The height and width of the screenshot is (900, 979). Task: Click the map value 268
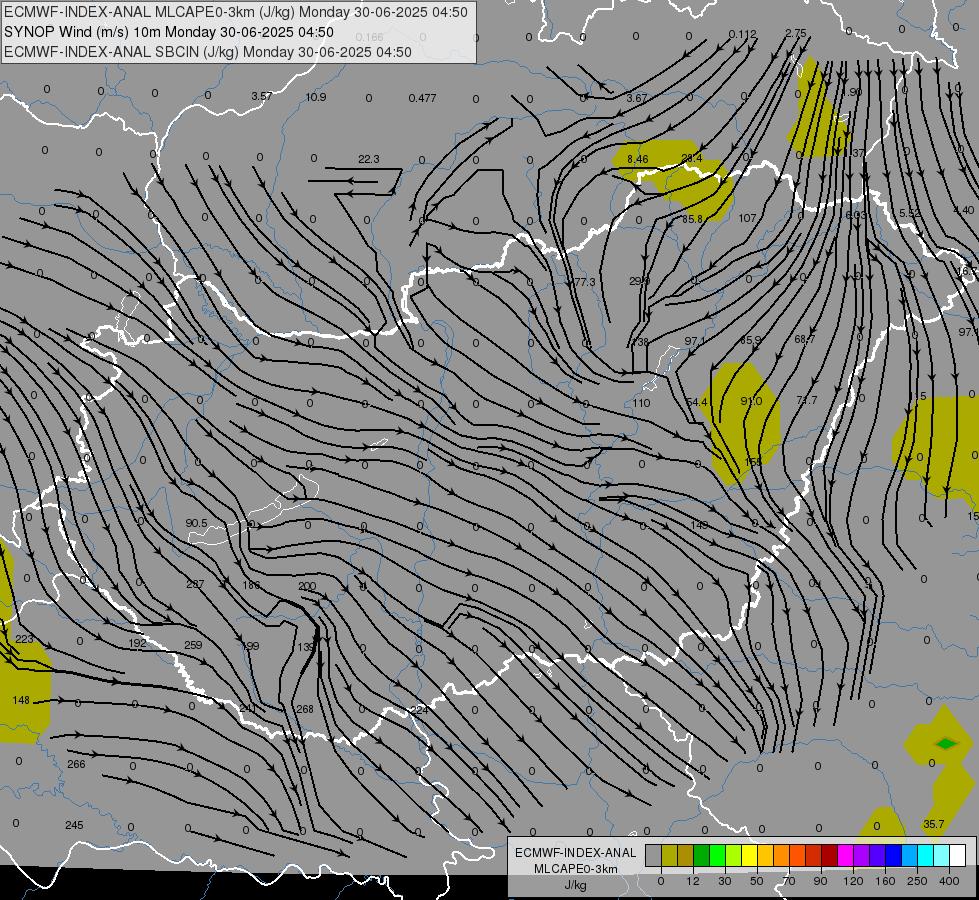coord(305,709)
